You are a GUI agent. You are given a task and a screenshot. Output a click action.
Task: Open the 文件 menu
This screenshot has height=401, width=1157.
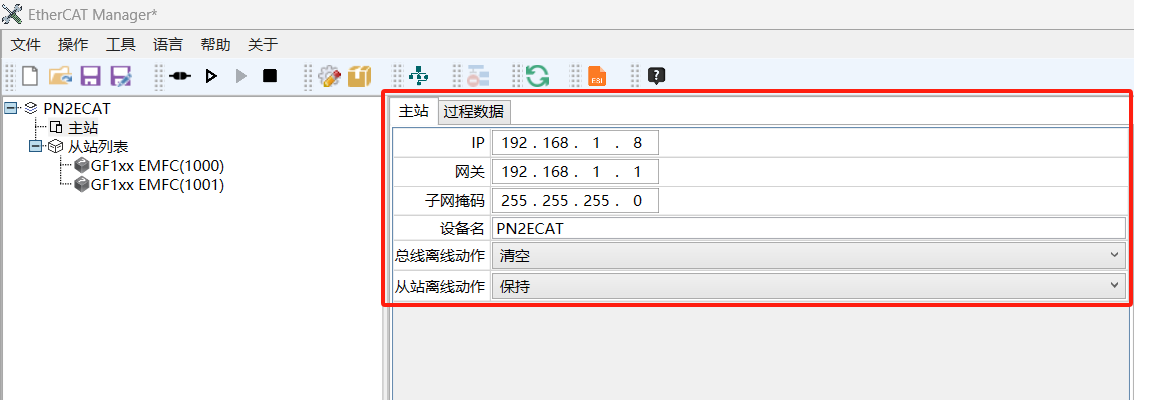click(25, 45)
